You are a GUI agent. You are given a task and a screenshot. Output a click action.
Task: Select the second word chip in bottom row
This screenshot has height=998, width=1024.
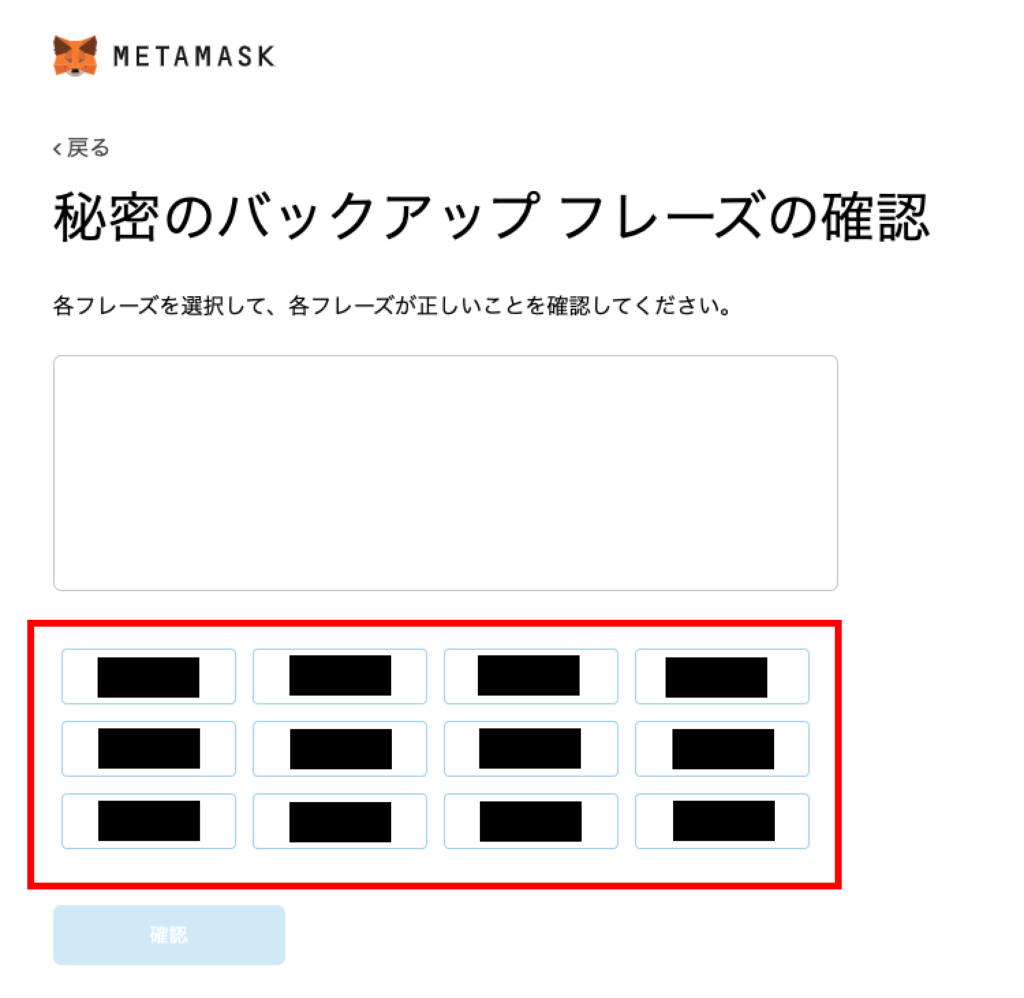[340, 821]
